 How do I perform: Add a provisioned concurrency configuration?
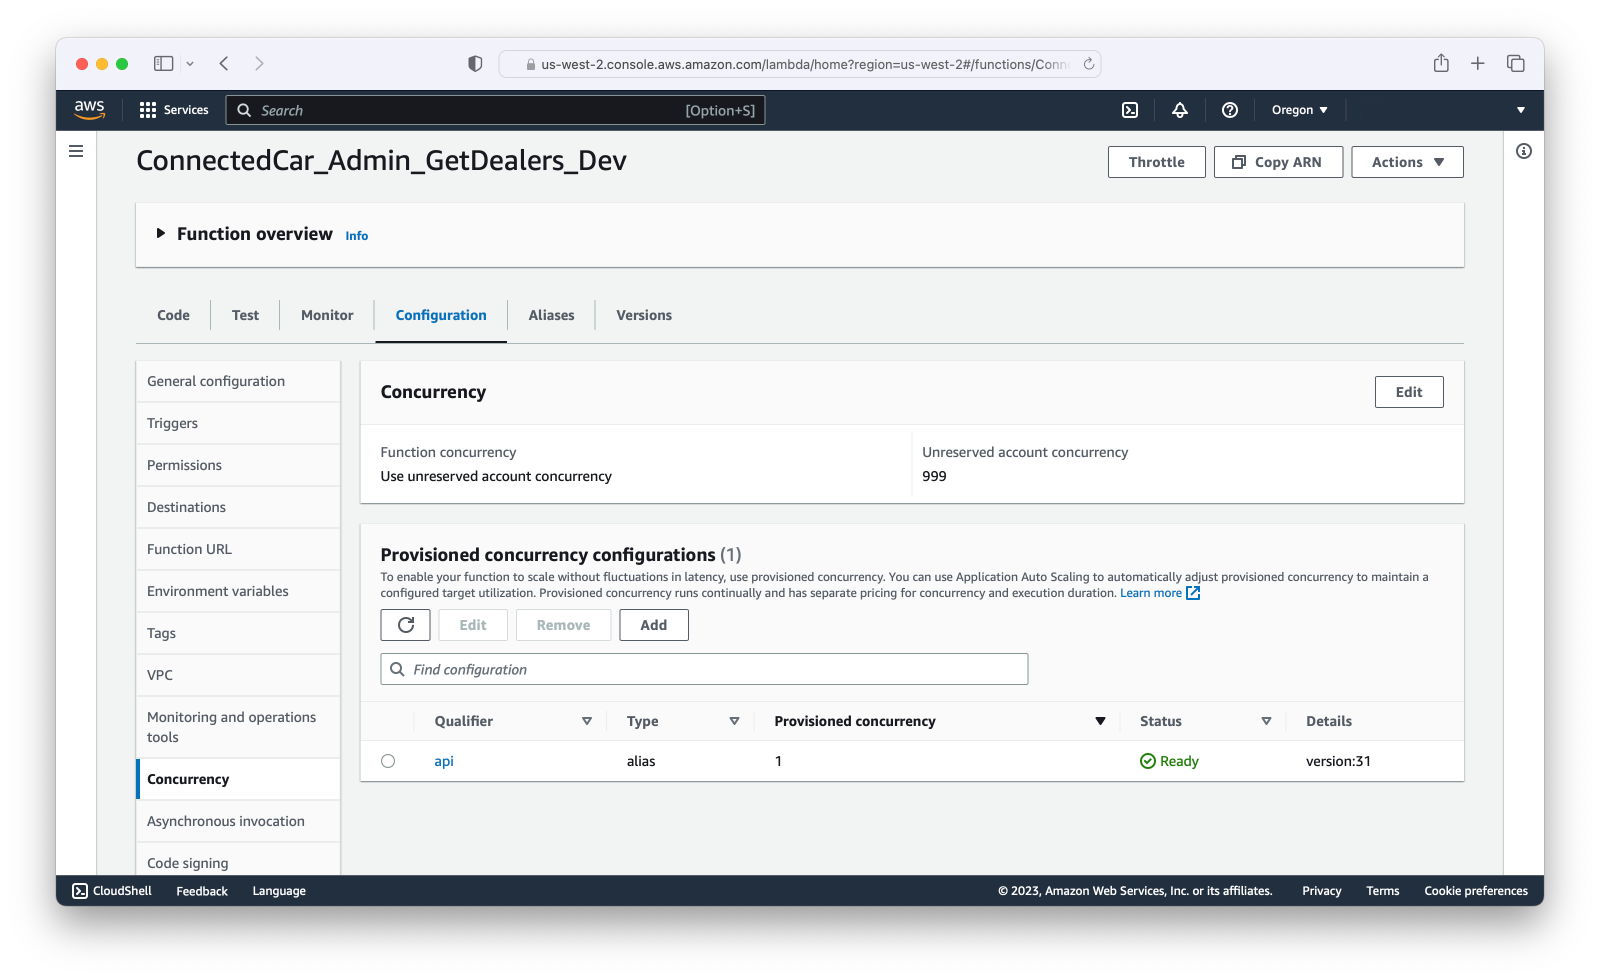tap(654, 625)
